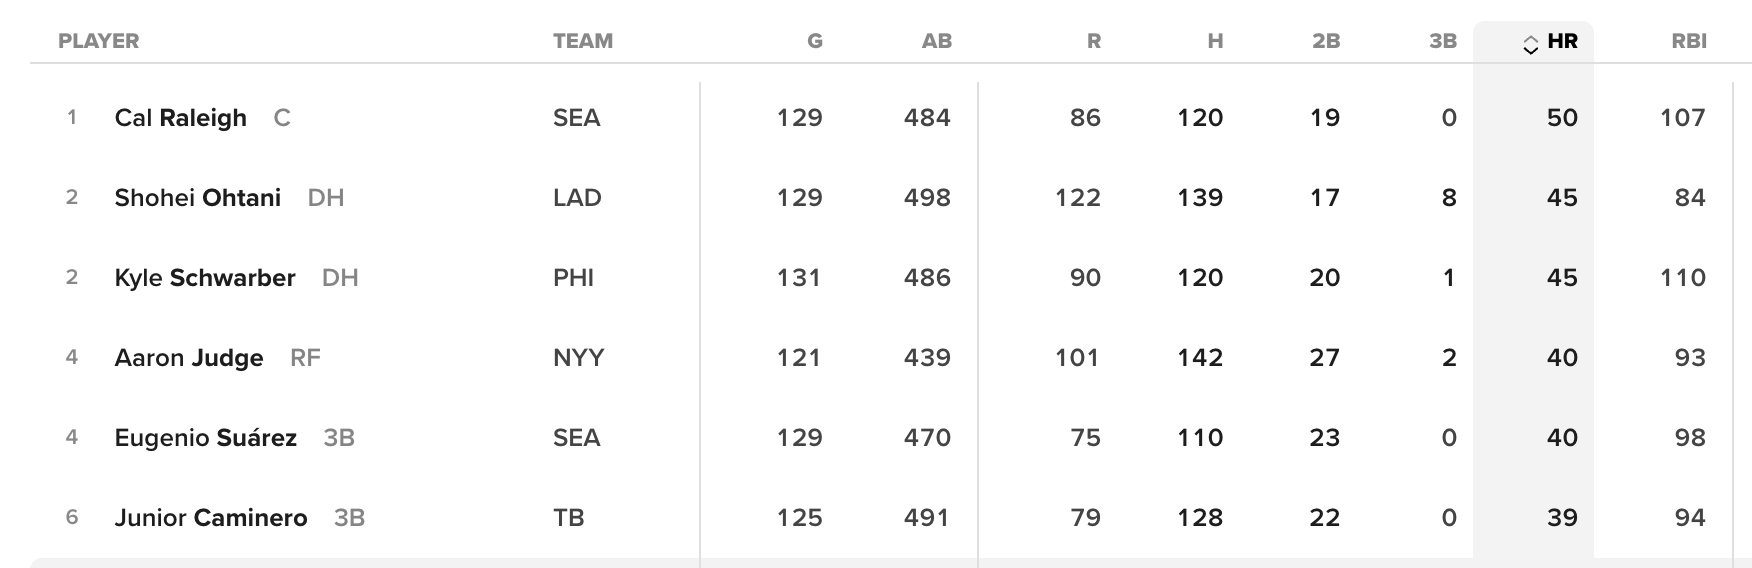Click the NYY team abbreviation

[x=578, y=358]
